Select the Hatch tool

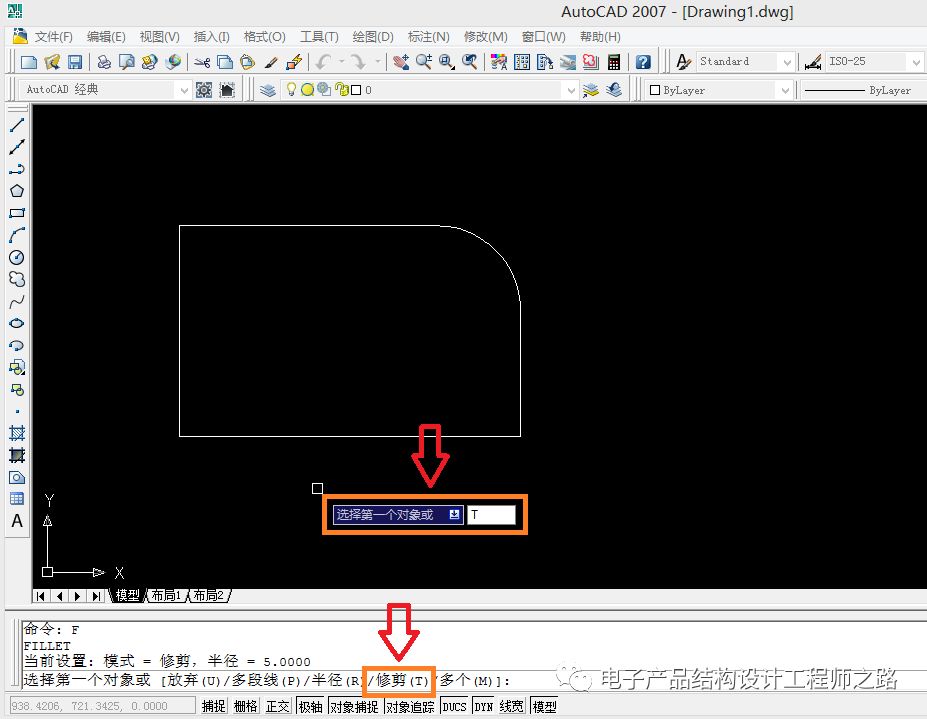tap(17, 433)
